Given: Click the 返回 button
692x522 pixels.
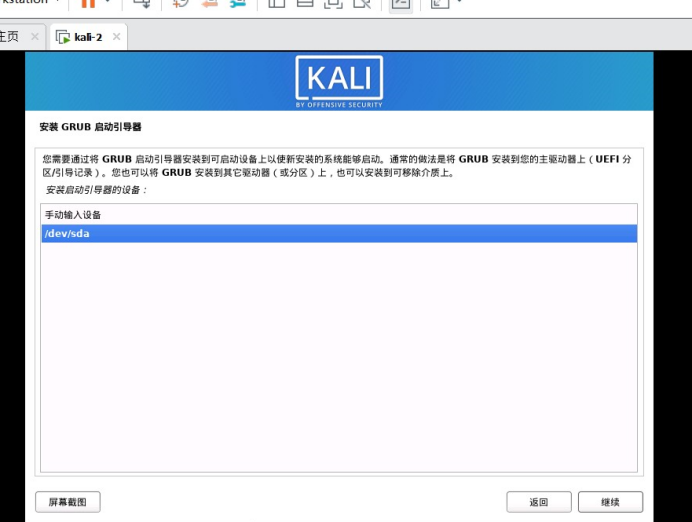Looking at the screenshot, I should [x=539, y=502].
